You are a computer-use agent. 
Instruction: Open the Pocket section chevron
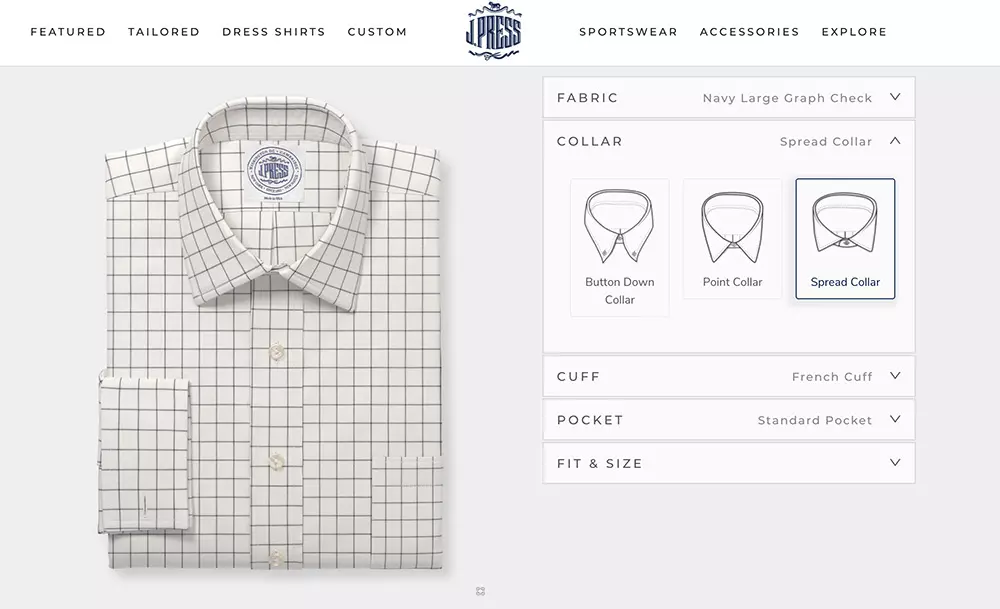click(x=895, y=419)
